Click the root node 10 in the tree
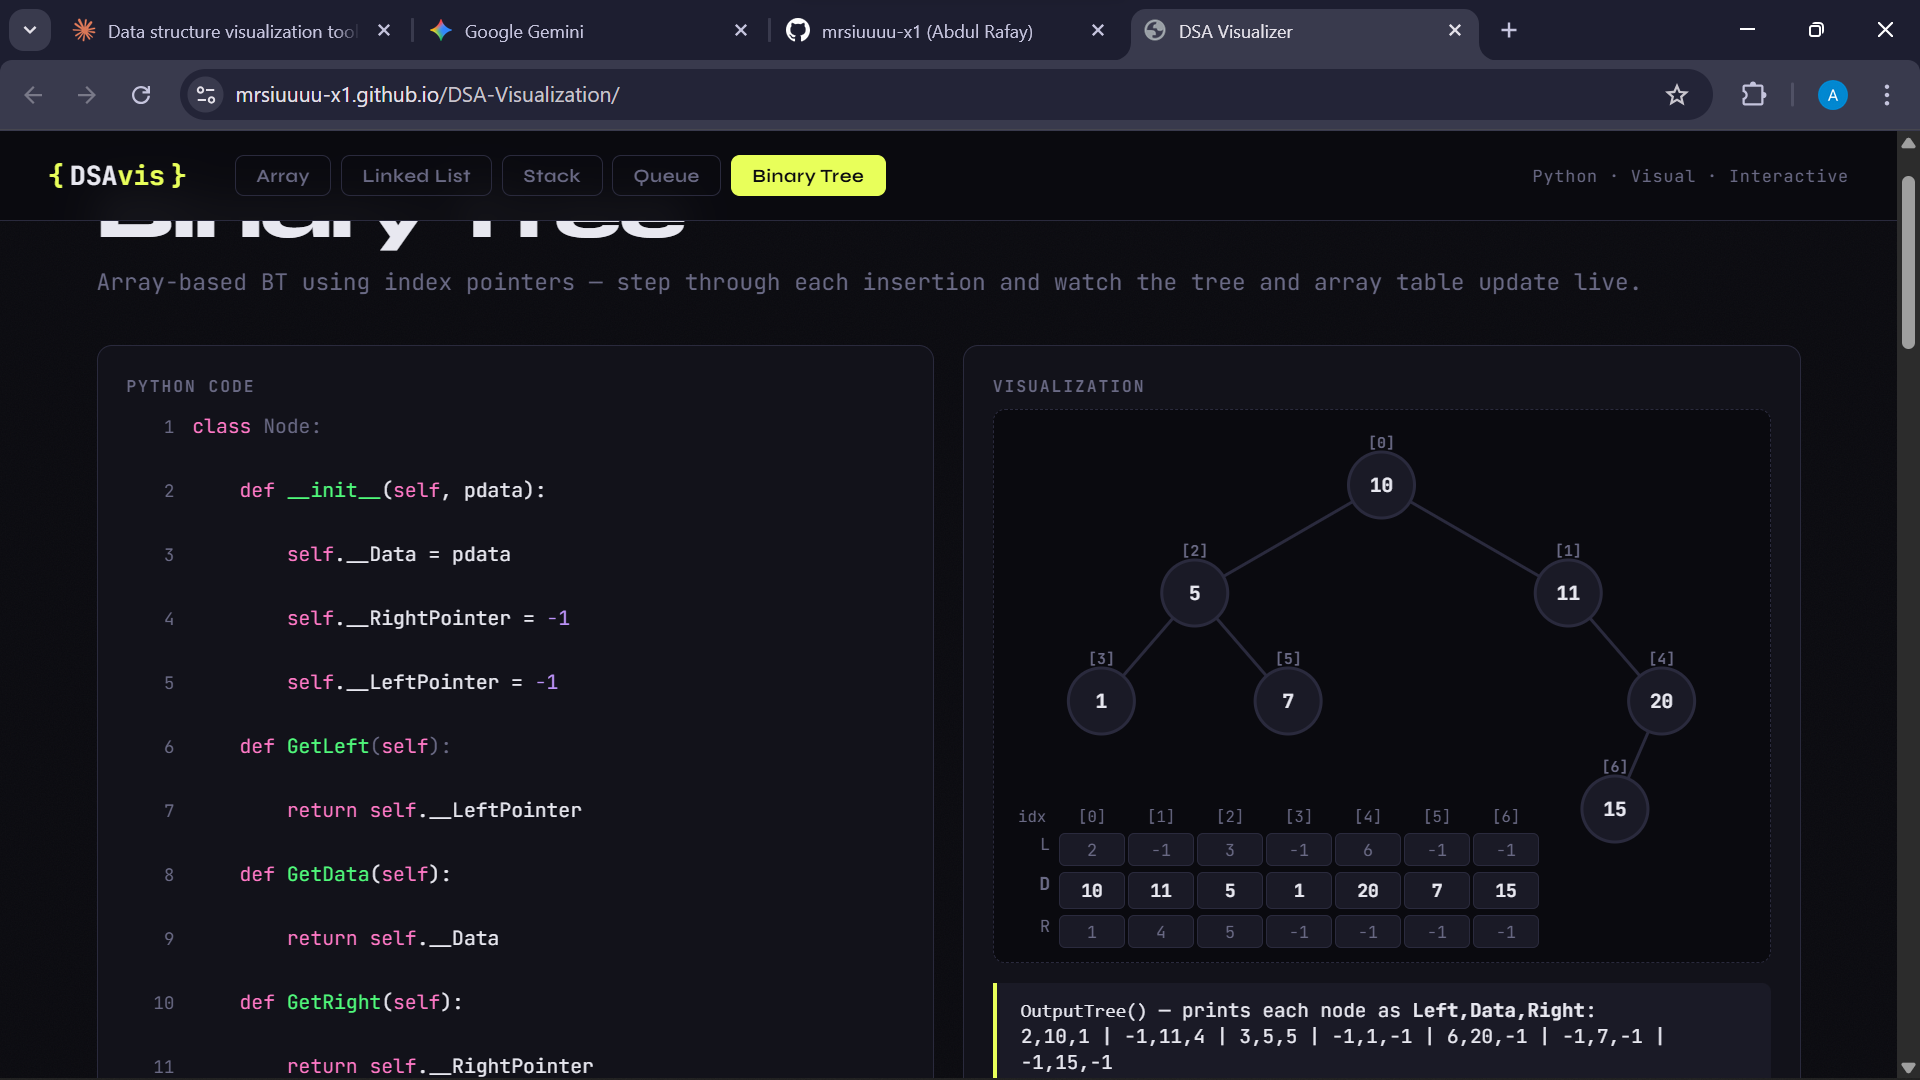The image size is (1920, 1080). [1380, 485]
